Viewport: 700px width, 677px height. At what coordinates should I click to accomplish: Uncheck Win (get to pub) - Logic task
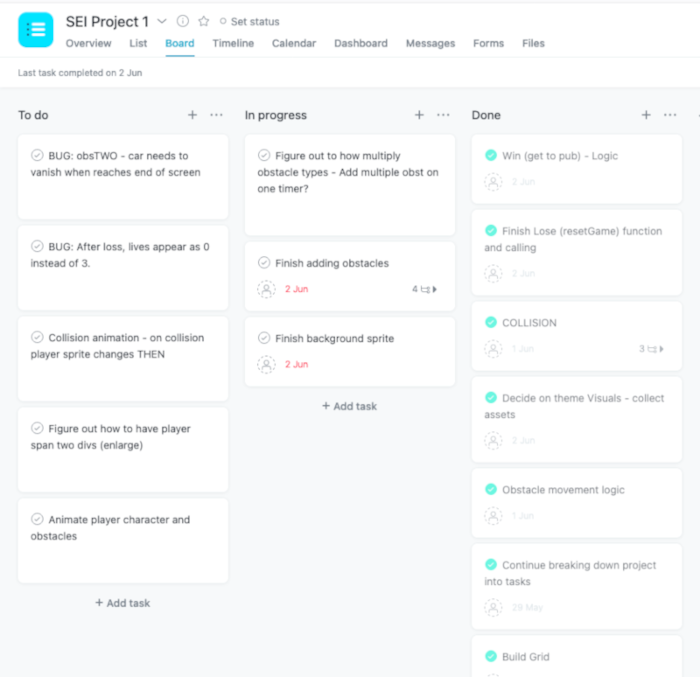point(491,155)
